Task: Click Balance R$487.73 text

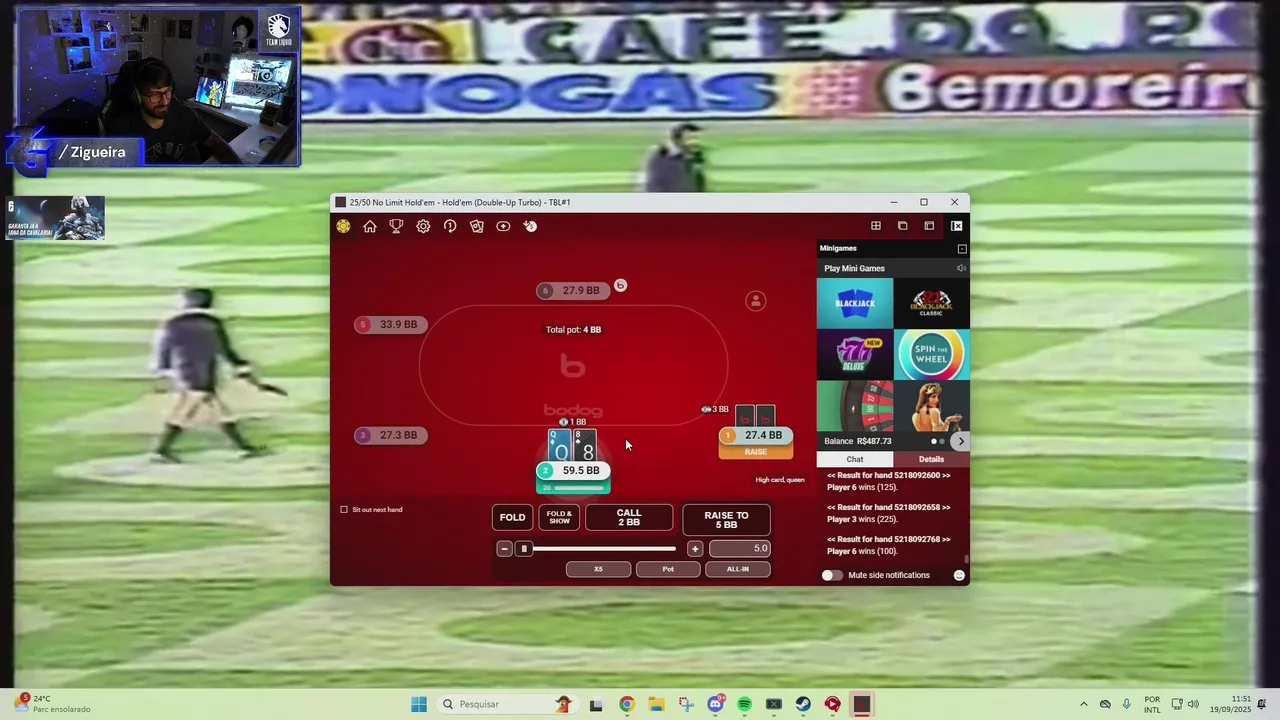Action: pos(858,441)
